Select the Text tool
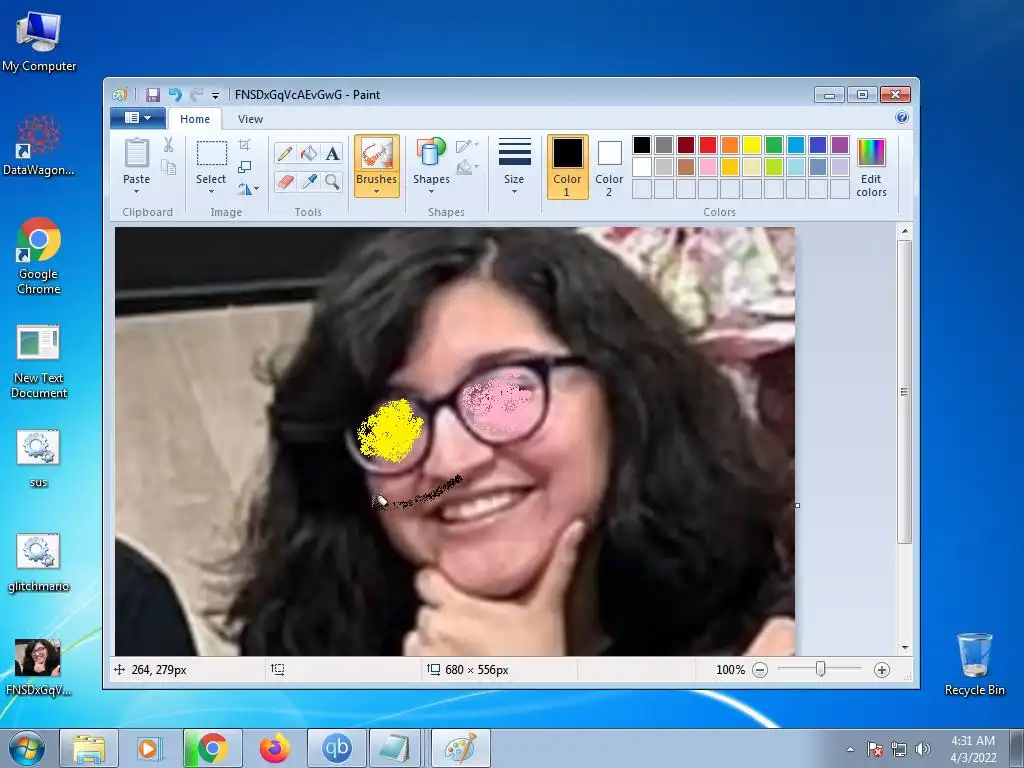The image size is (1024, 768). (332, 153)
